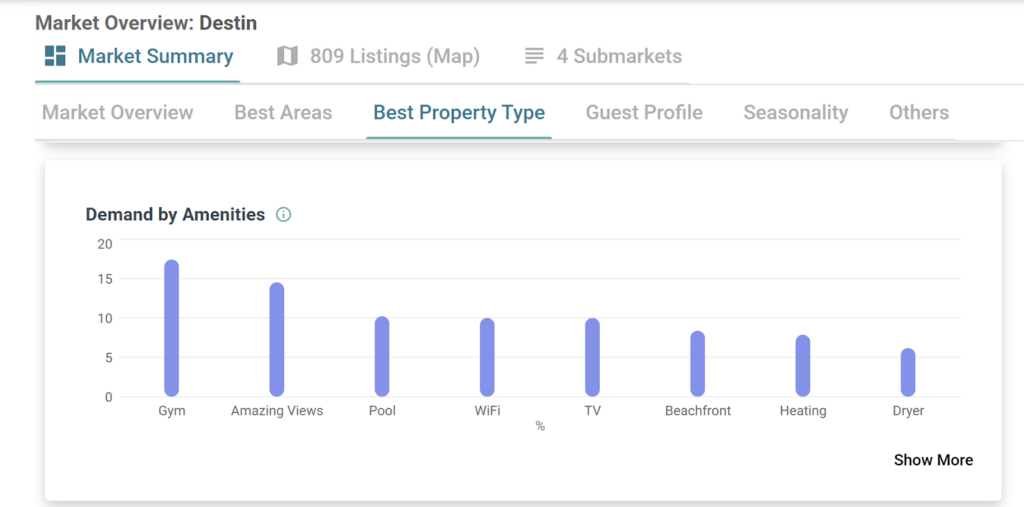Select the Dryer bar in the chart

point(908,372)
